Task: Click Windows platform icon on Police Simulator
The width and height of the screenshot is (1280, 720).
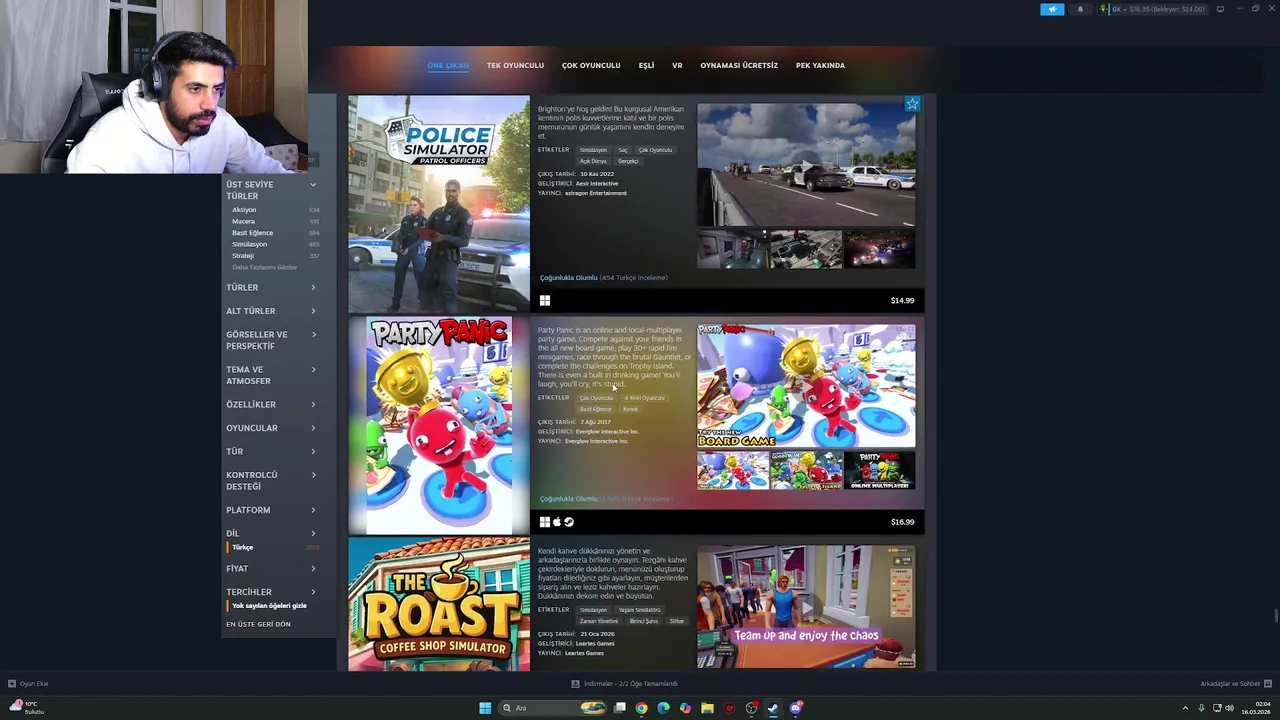Action: point(545,300)
